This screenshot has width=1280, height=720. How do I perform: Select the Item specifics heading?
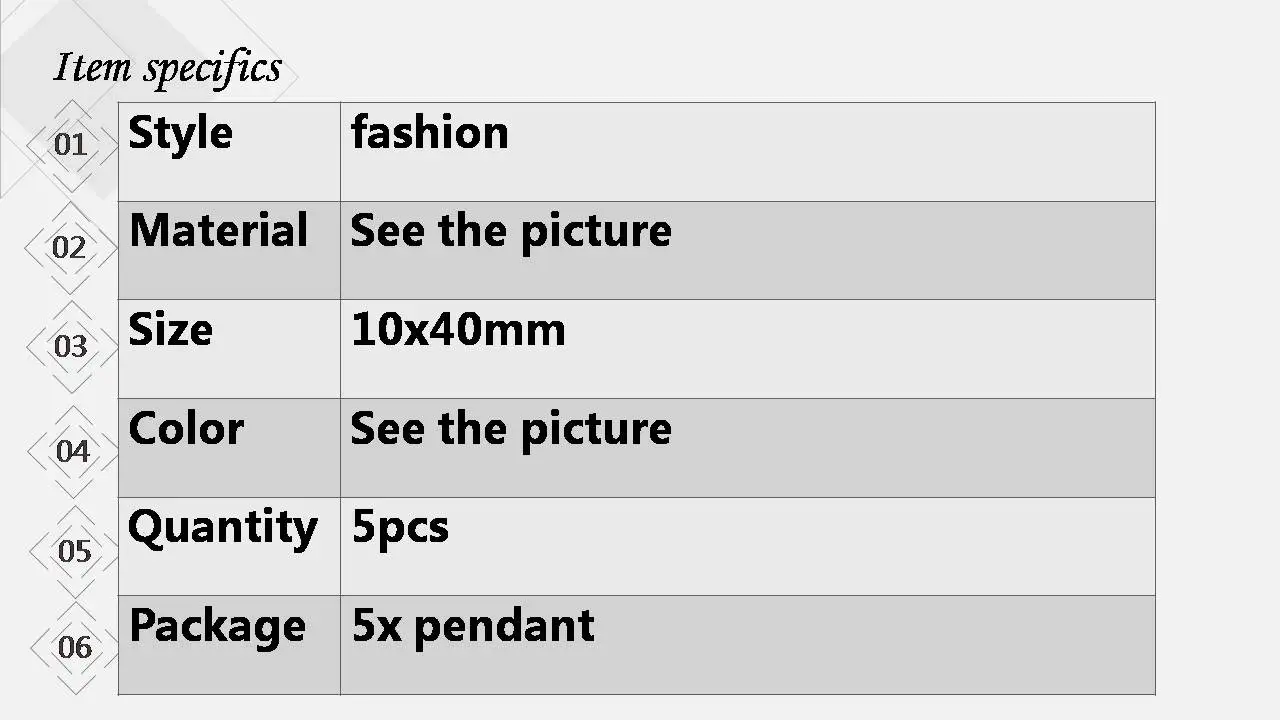click(167, 68)
